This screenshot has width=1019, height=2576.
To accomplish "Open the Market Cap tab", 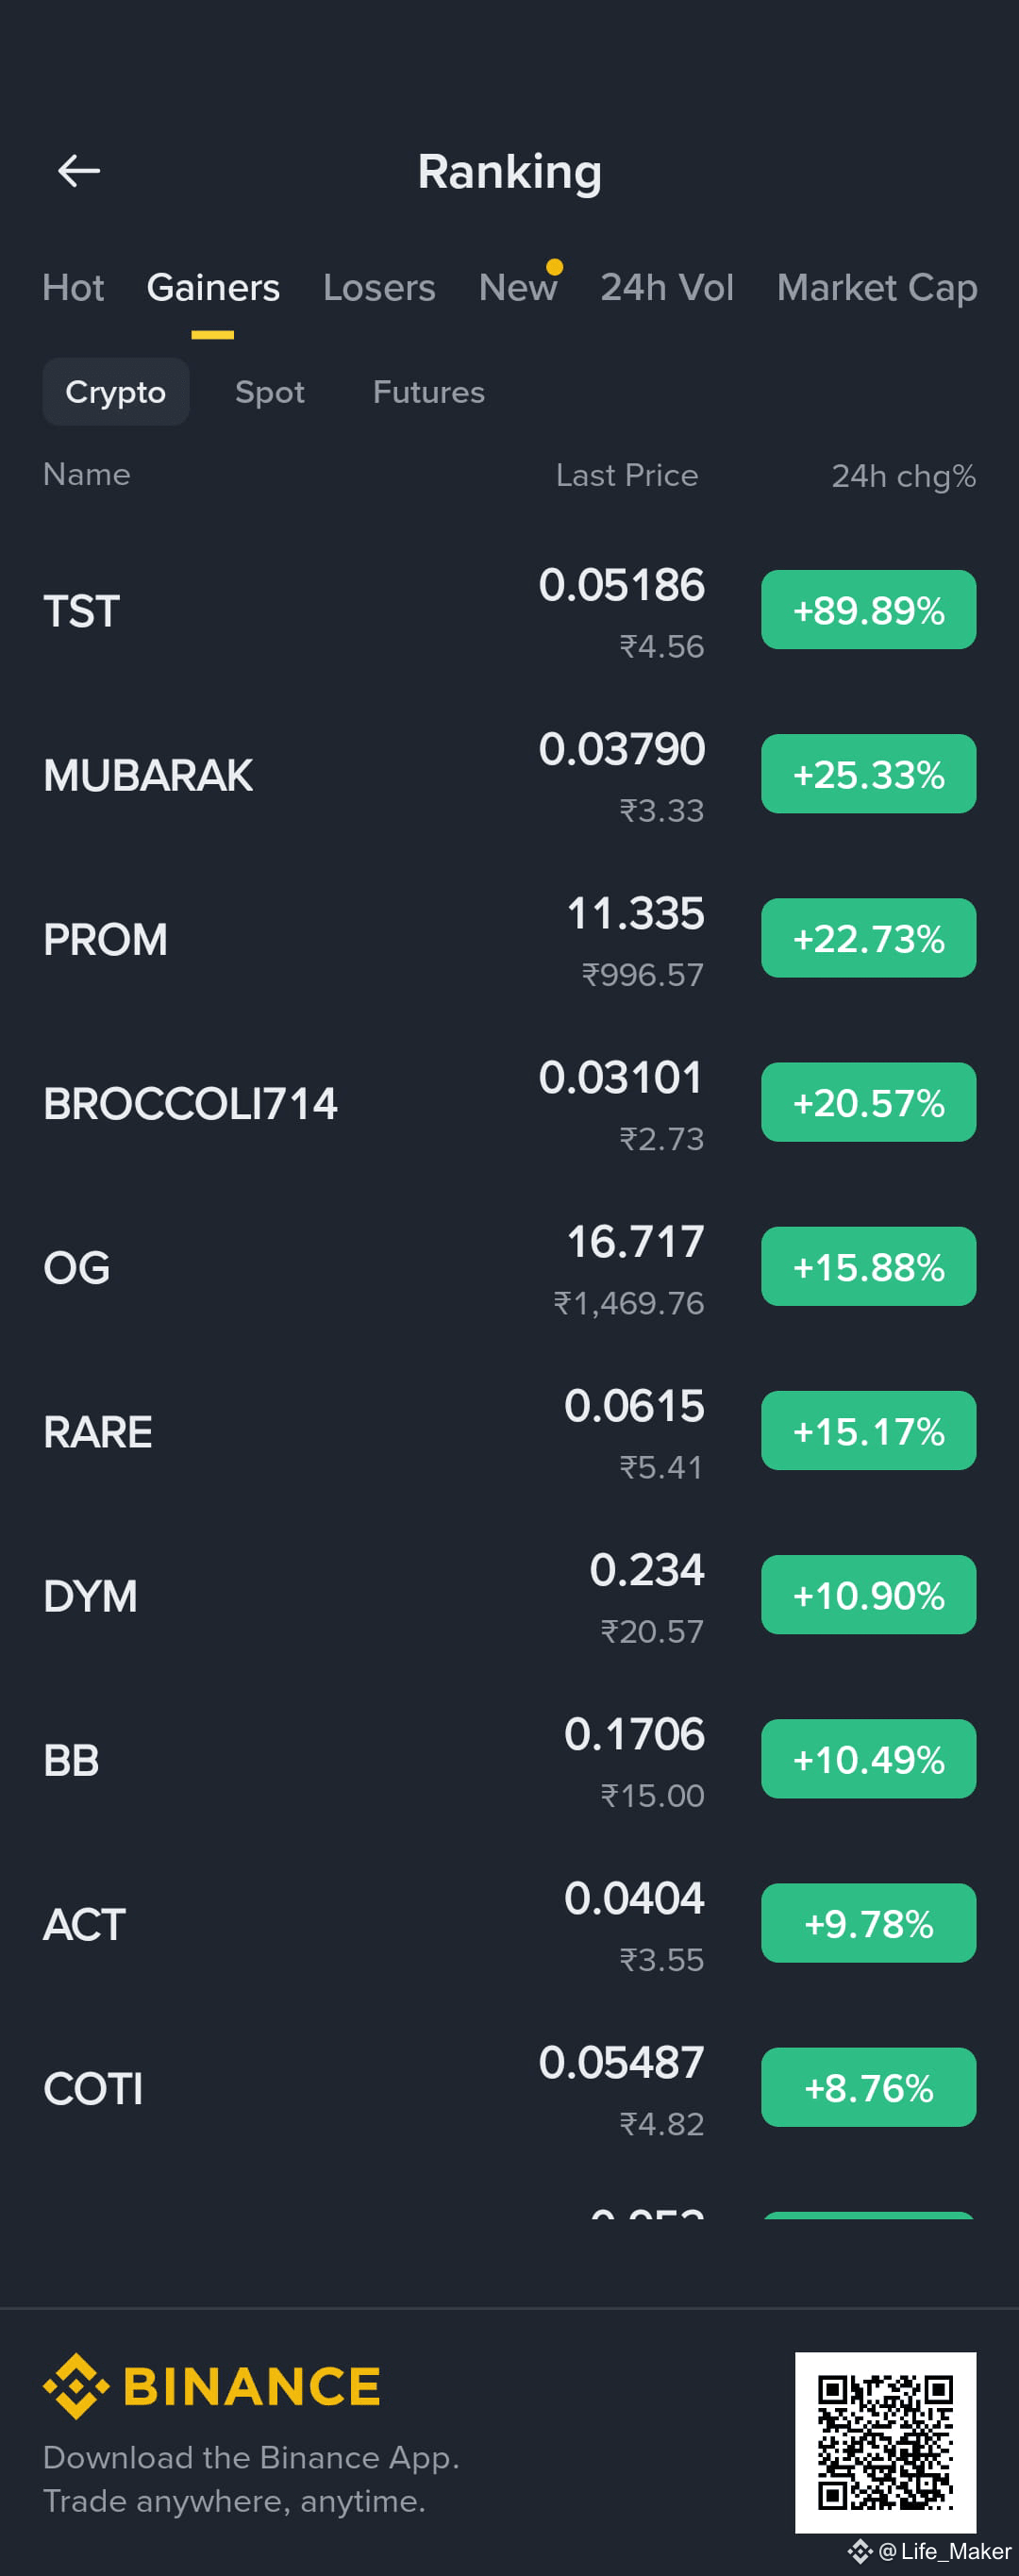I will [x=877, y=288].
